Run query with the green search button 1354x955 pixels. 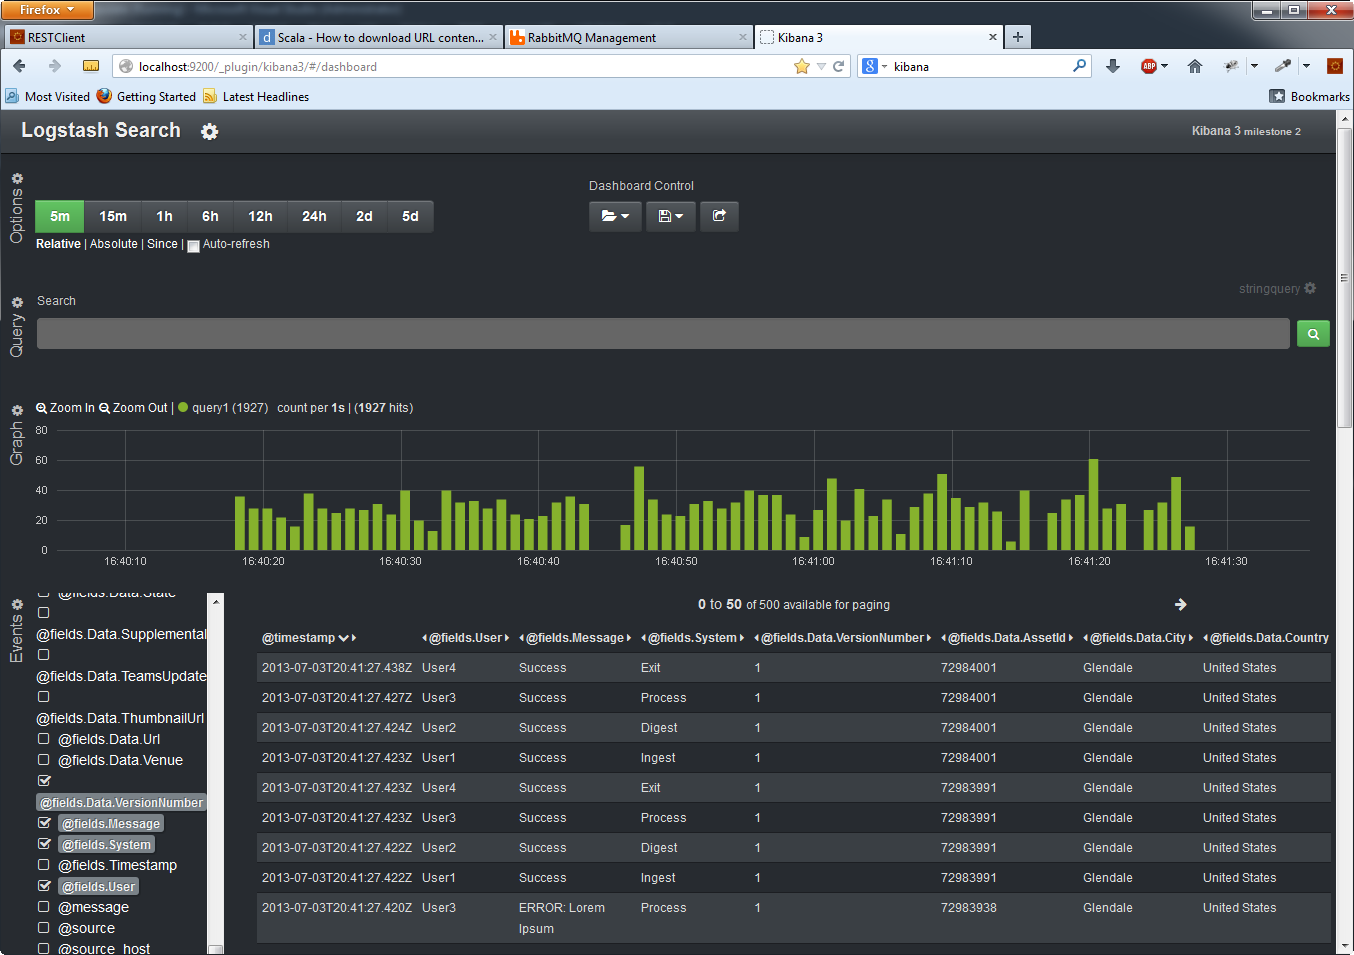click(x=1313, y=334)
